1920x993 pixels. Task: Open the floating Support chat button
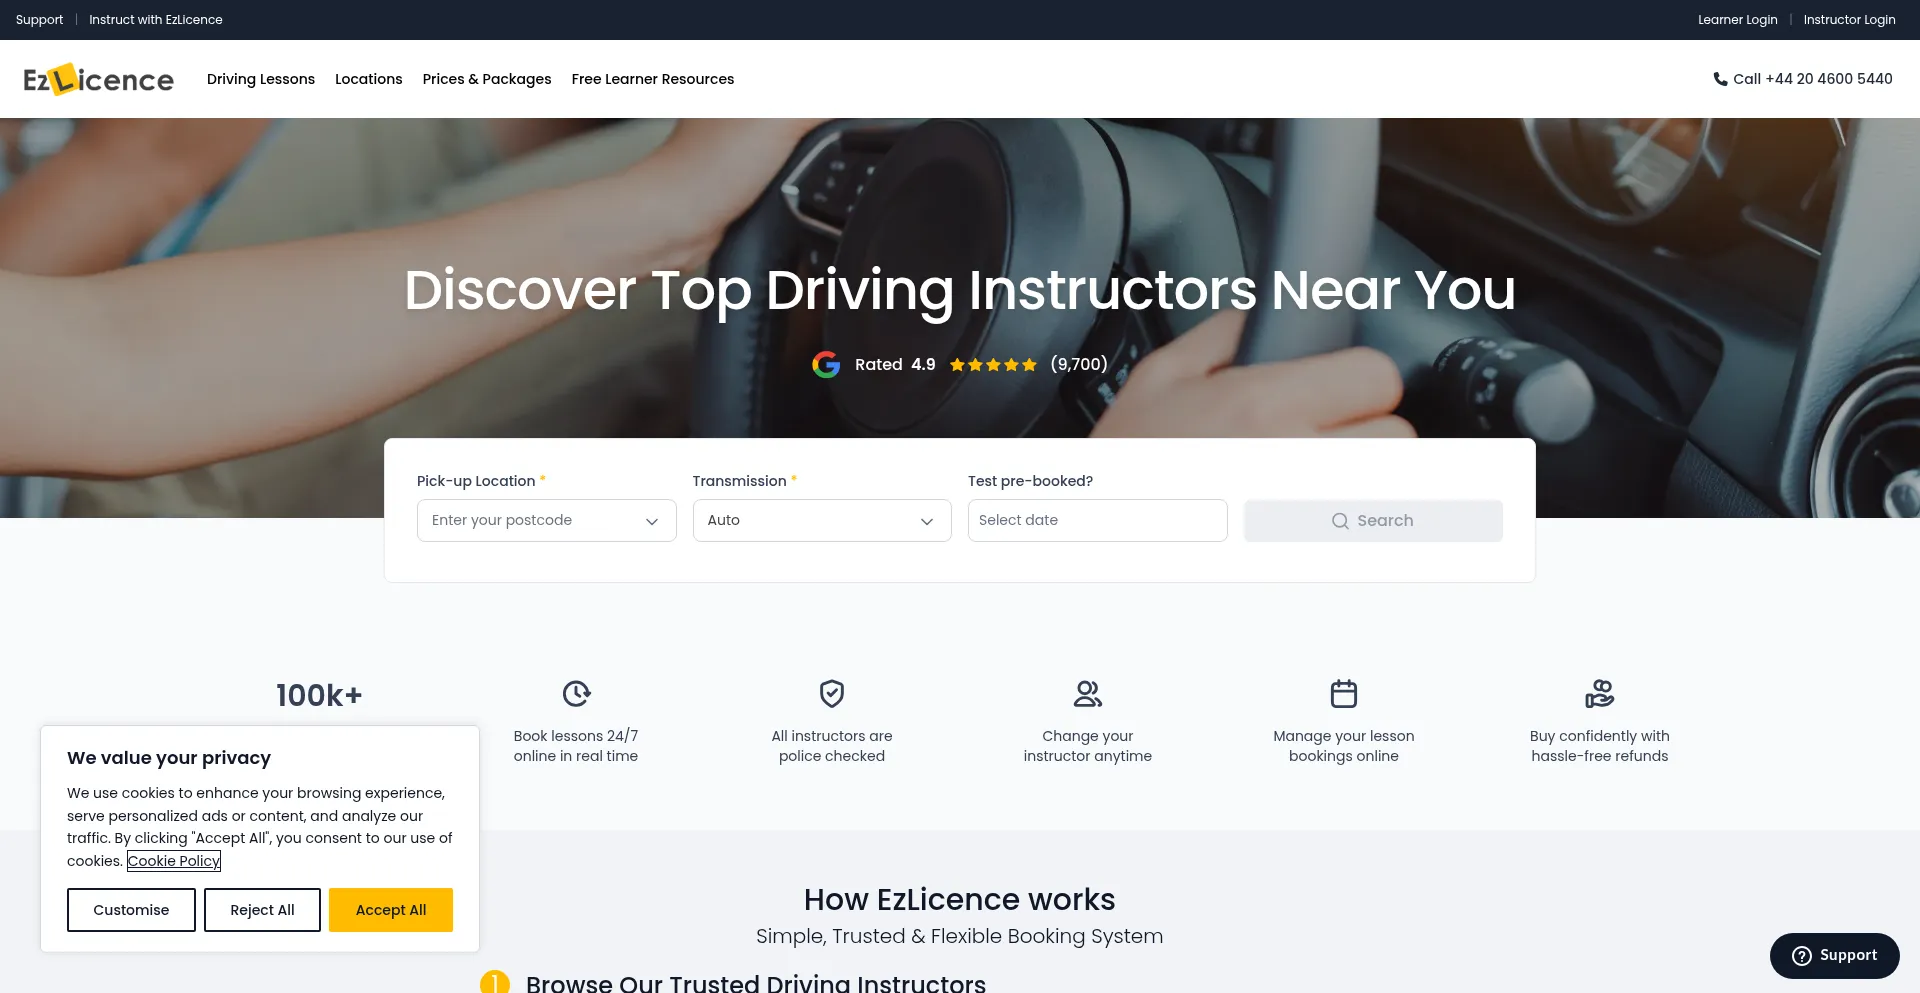coord(1834,956)
